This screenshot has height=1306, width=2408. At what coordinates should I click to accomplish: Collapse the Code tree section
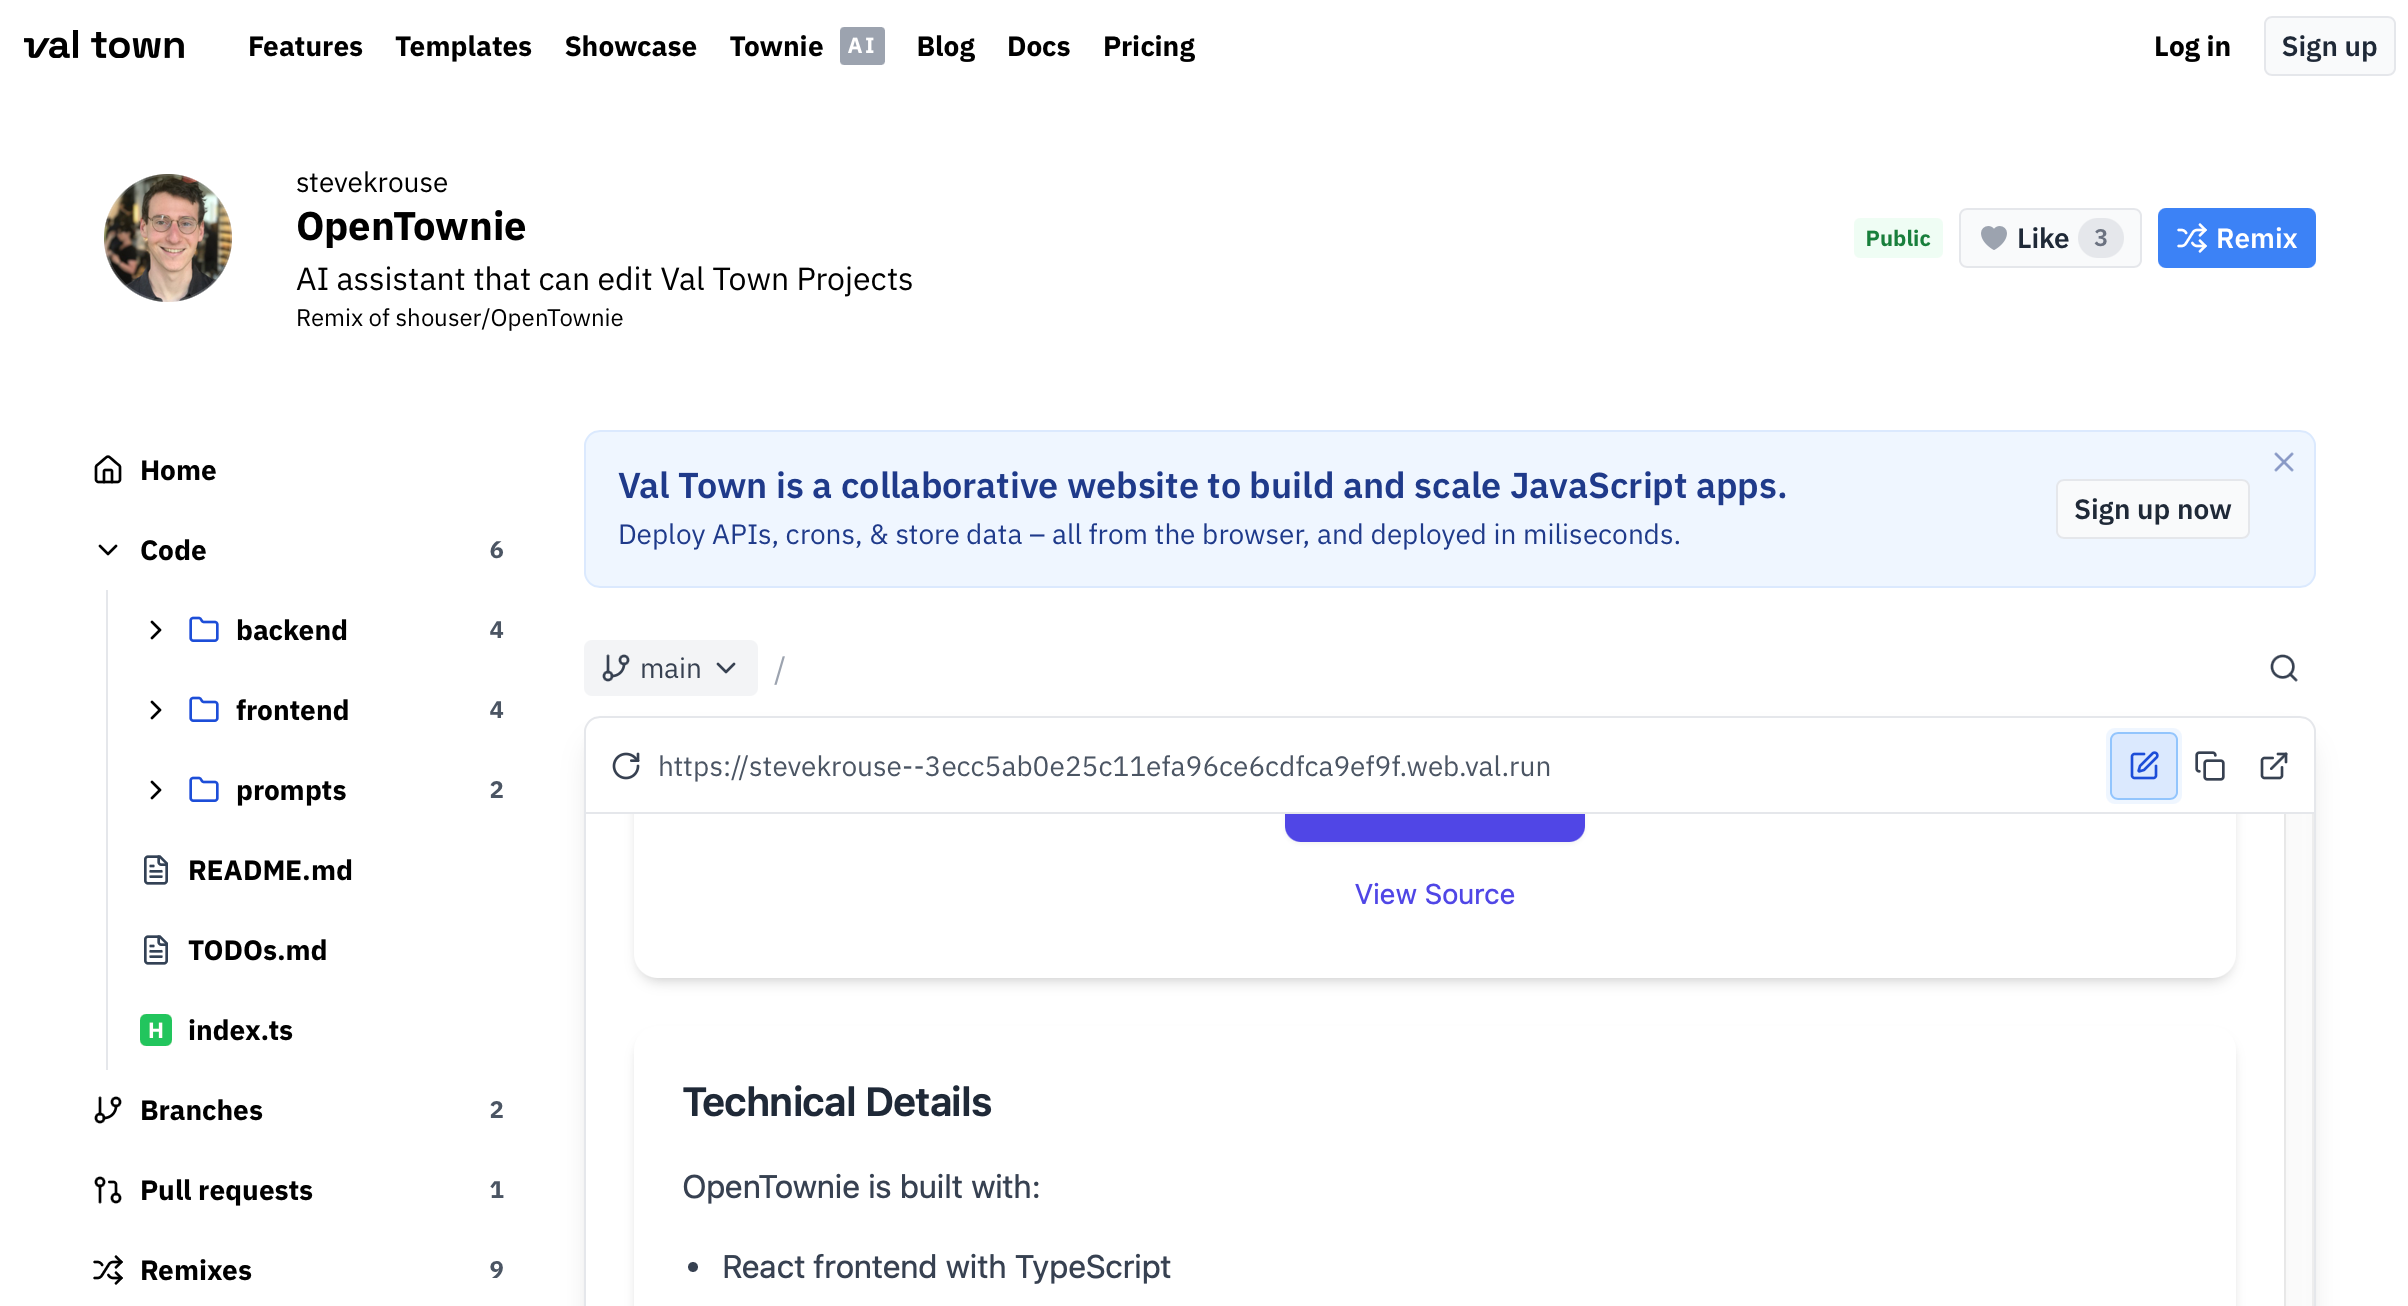click(x=108, y=550)
